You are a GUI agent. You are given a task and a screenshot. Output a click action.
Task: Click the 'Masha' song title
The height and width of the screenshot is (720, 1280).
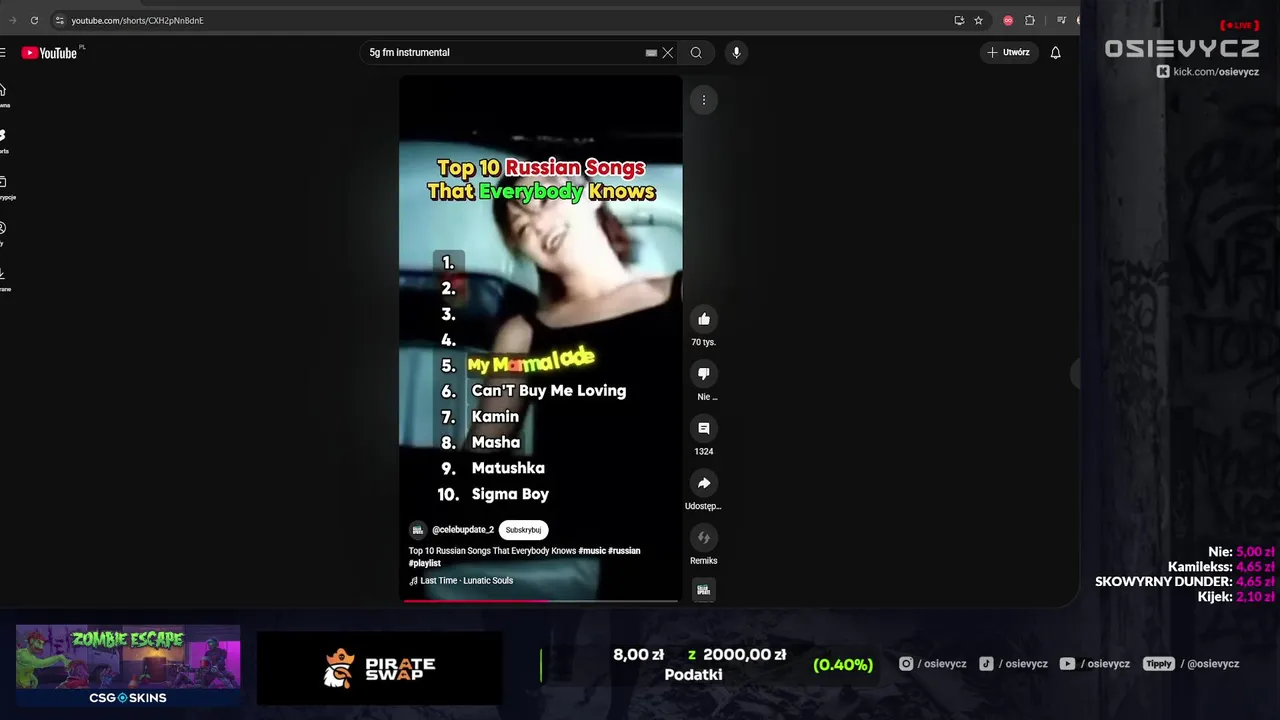tap(496, 442)
